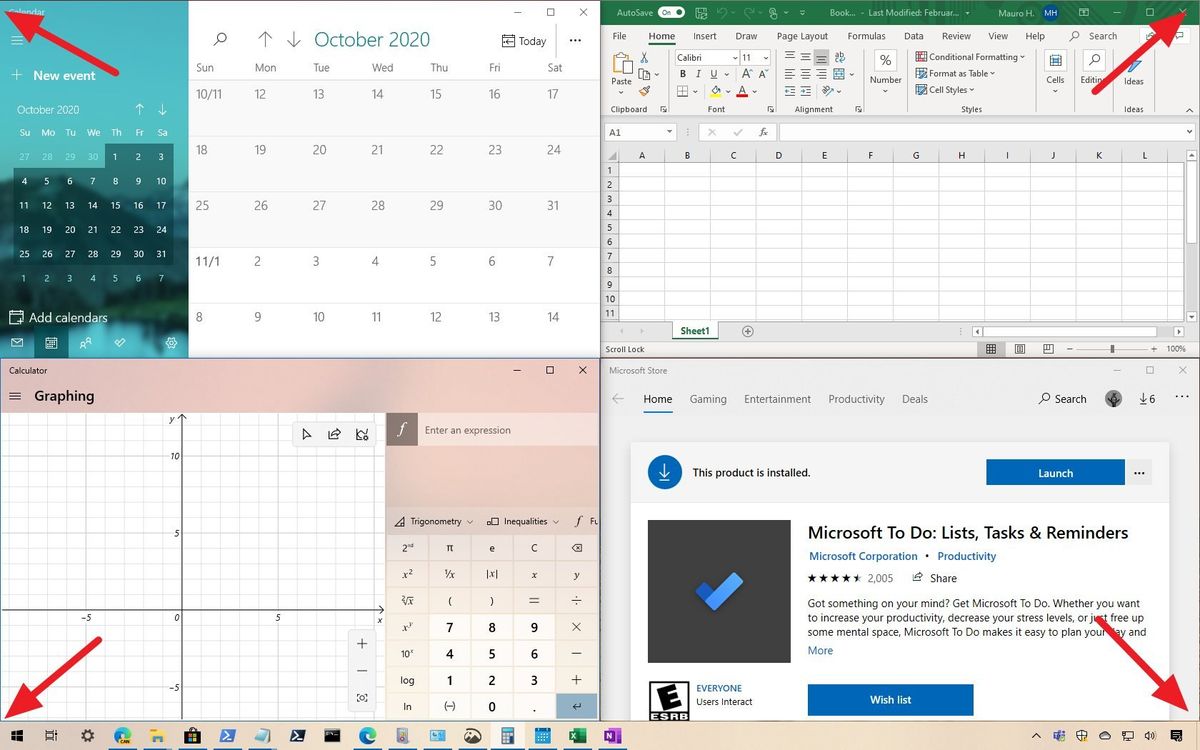
Task: Select the Format Painter in Excel
Action: click(x=647, y=93)
